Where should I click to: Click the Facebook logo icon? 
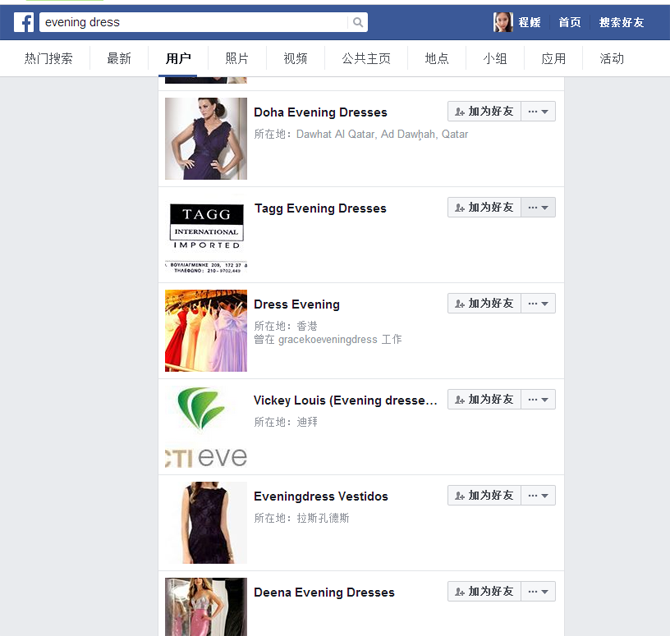[x=23, y=22]
